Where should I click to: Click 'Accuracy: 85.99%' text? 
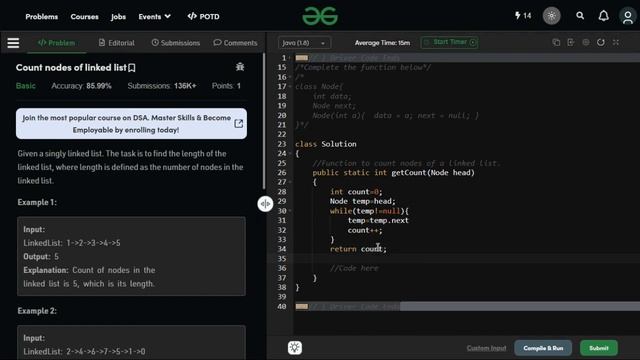click(x=81, y=86)
